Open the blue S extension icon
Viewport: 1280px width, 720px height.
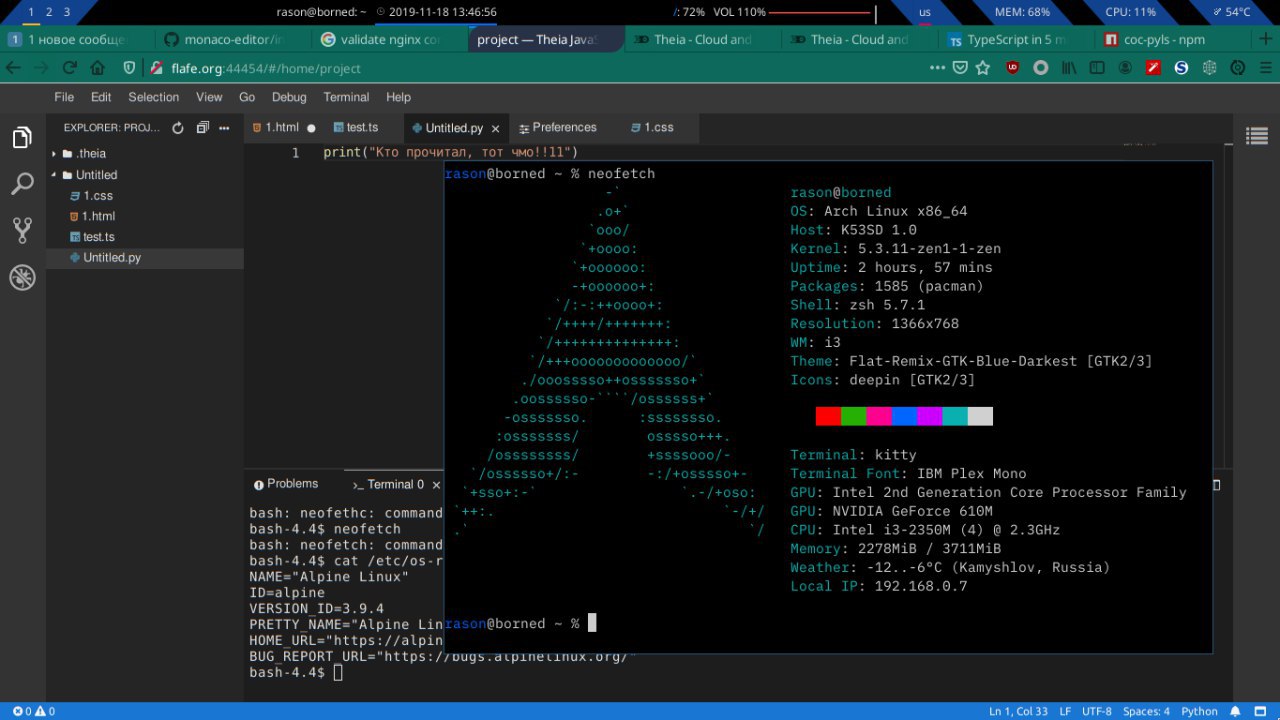(1181, 68)
